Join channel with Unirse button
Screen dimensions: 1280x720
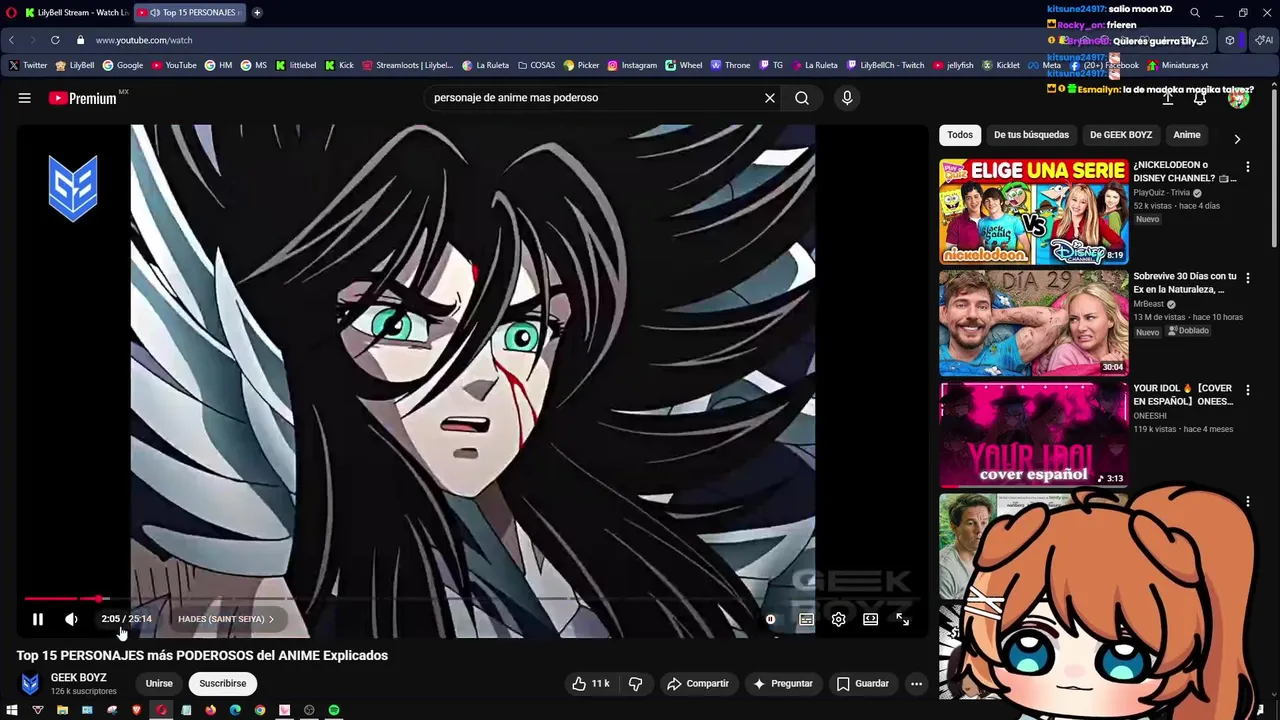(159, 683)
